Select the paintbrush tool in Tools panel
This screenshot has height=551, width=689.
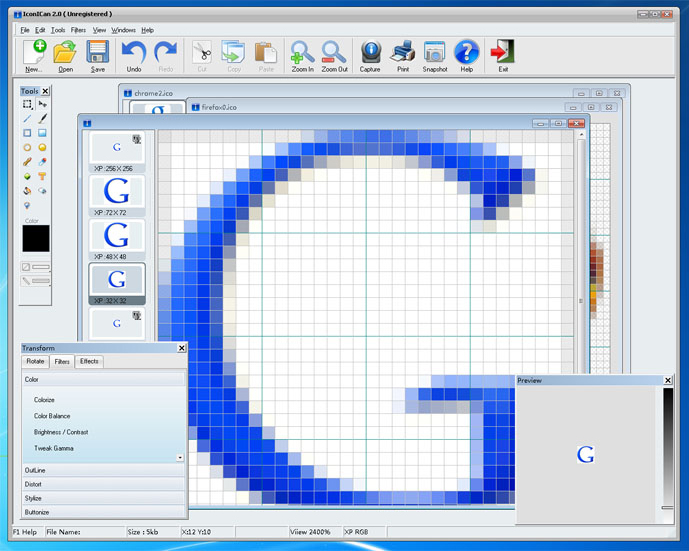click(x=42, y=118)
